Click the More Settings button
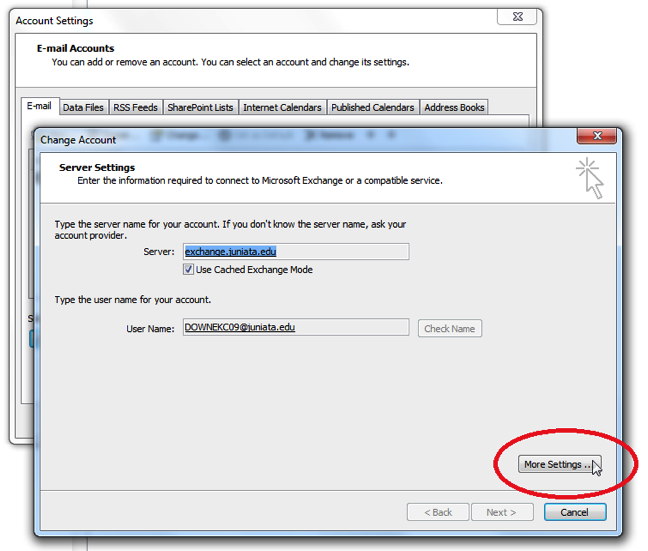The image size is (648, 551). click(560, 464)
